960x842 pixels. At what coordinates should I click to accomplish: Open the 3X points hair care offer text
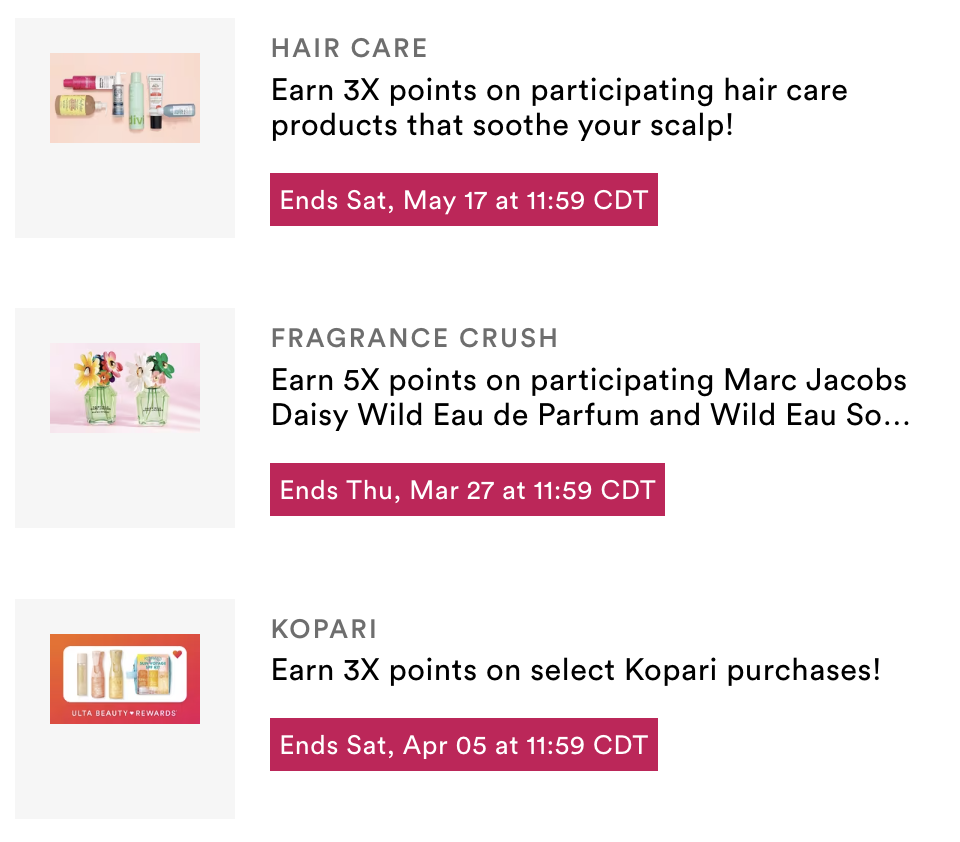[x=559, y=108]
